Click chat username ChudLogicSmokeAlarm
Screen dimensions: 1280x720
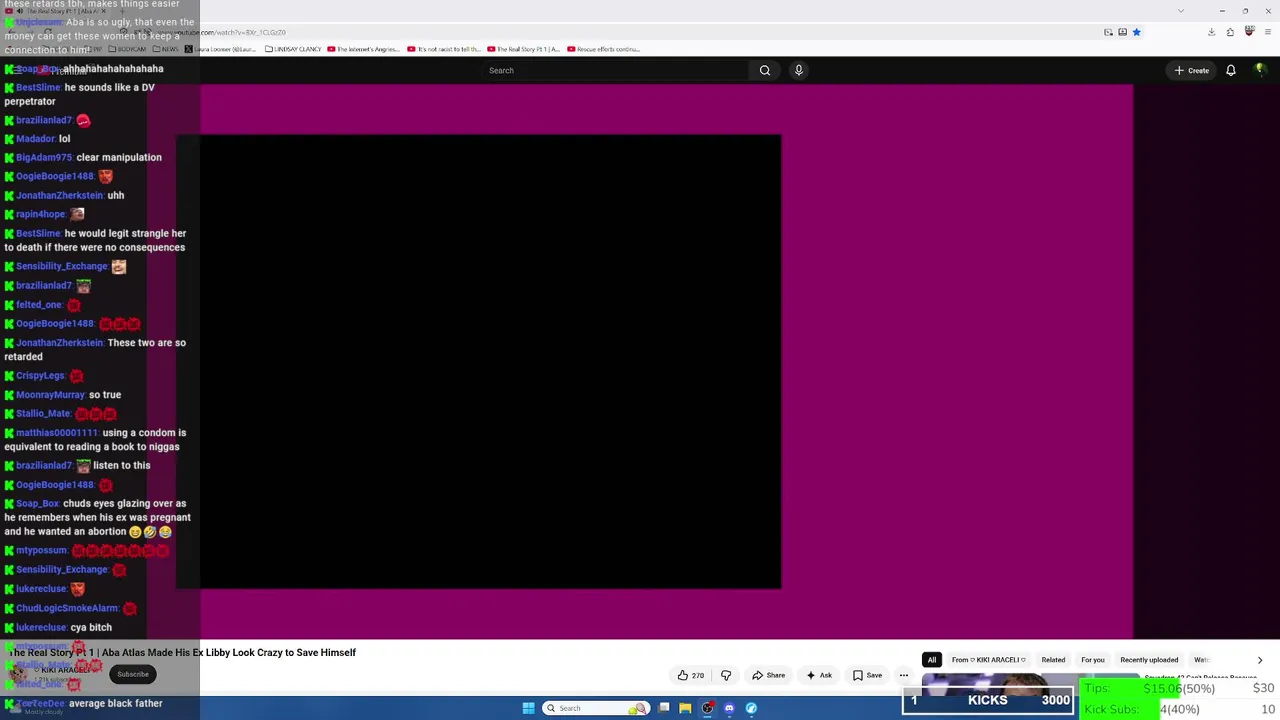tap(67, 608)
